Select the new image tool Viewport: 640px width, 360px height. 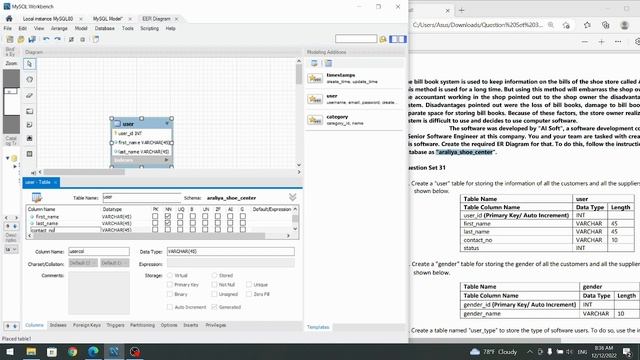point(29,139)
